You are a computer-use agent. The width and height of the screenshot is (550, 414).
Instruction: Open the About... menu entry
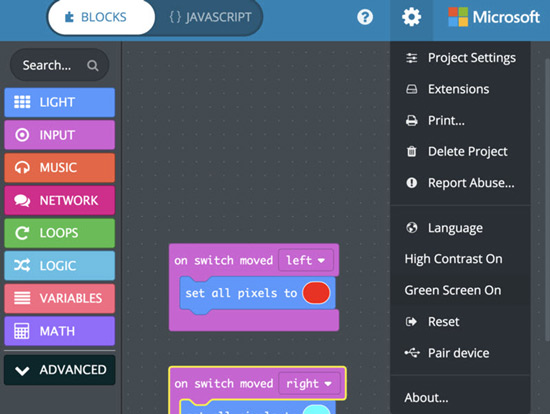point(460,398)
